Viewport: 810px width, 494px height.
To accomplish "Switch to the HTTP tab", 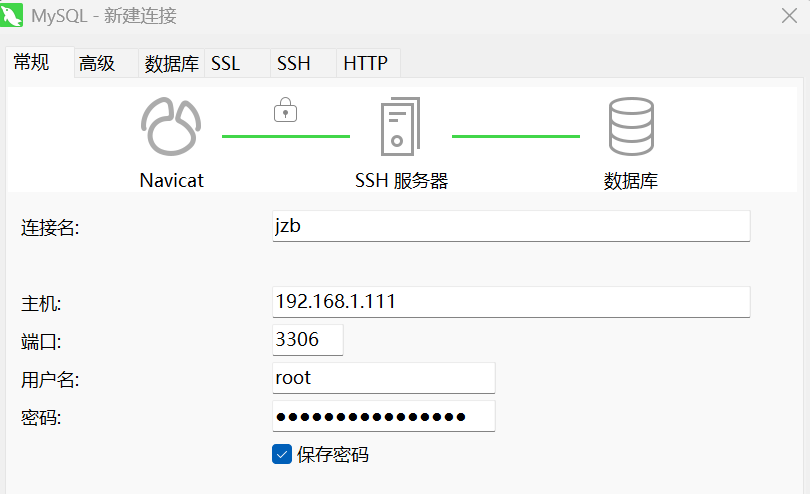I will pos(365,63).
